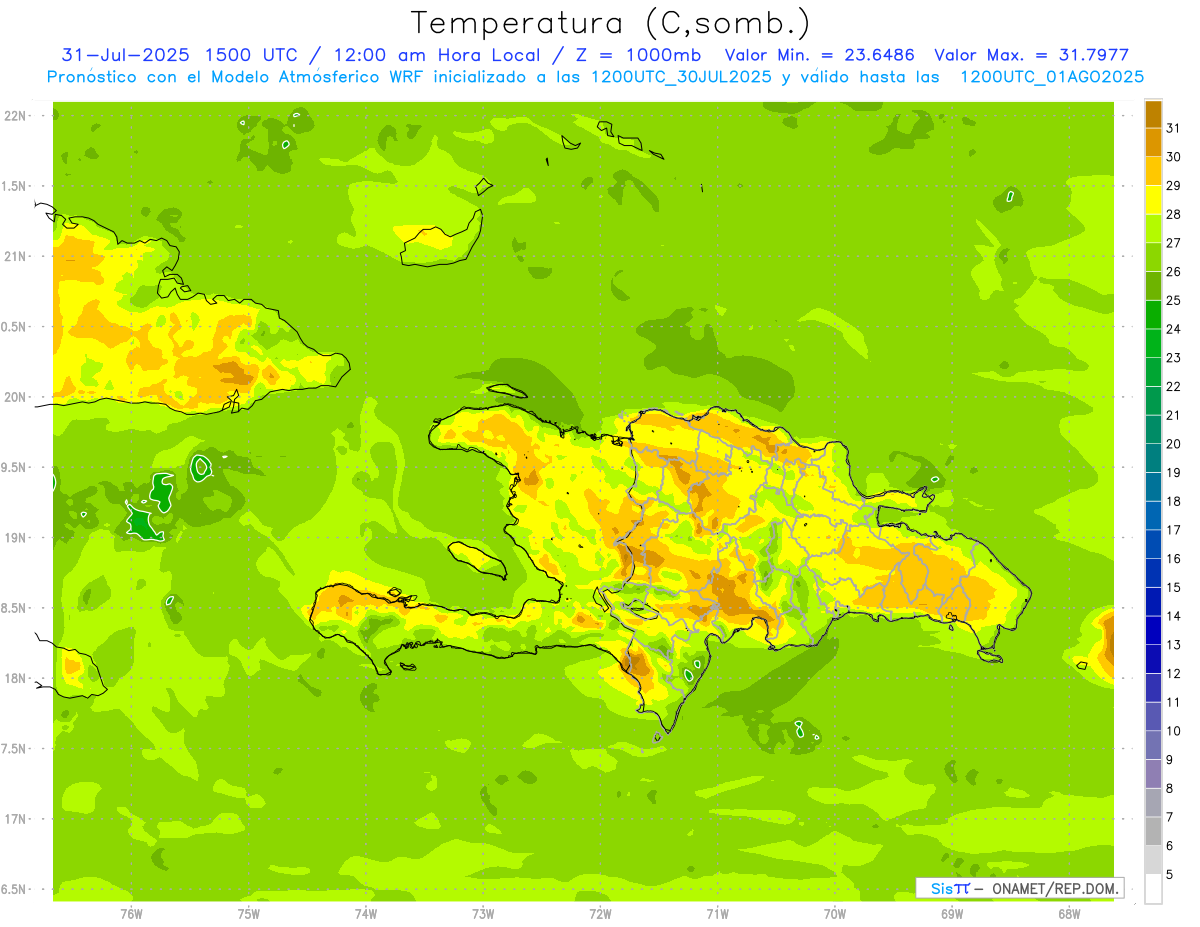Click the dark blue legend swatch between 12 and 13
Screen dimensions: 1200x927
(1153, 659)
